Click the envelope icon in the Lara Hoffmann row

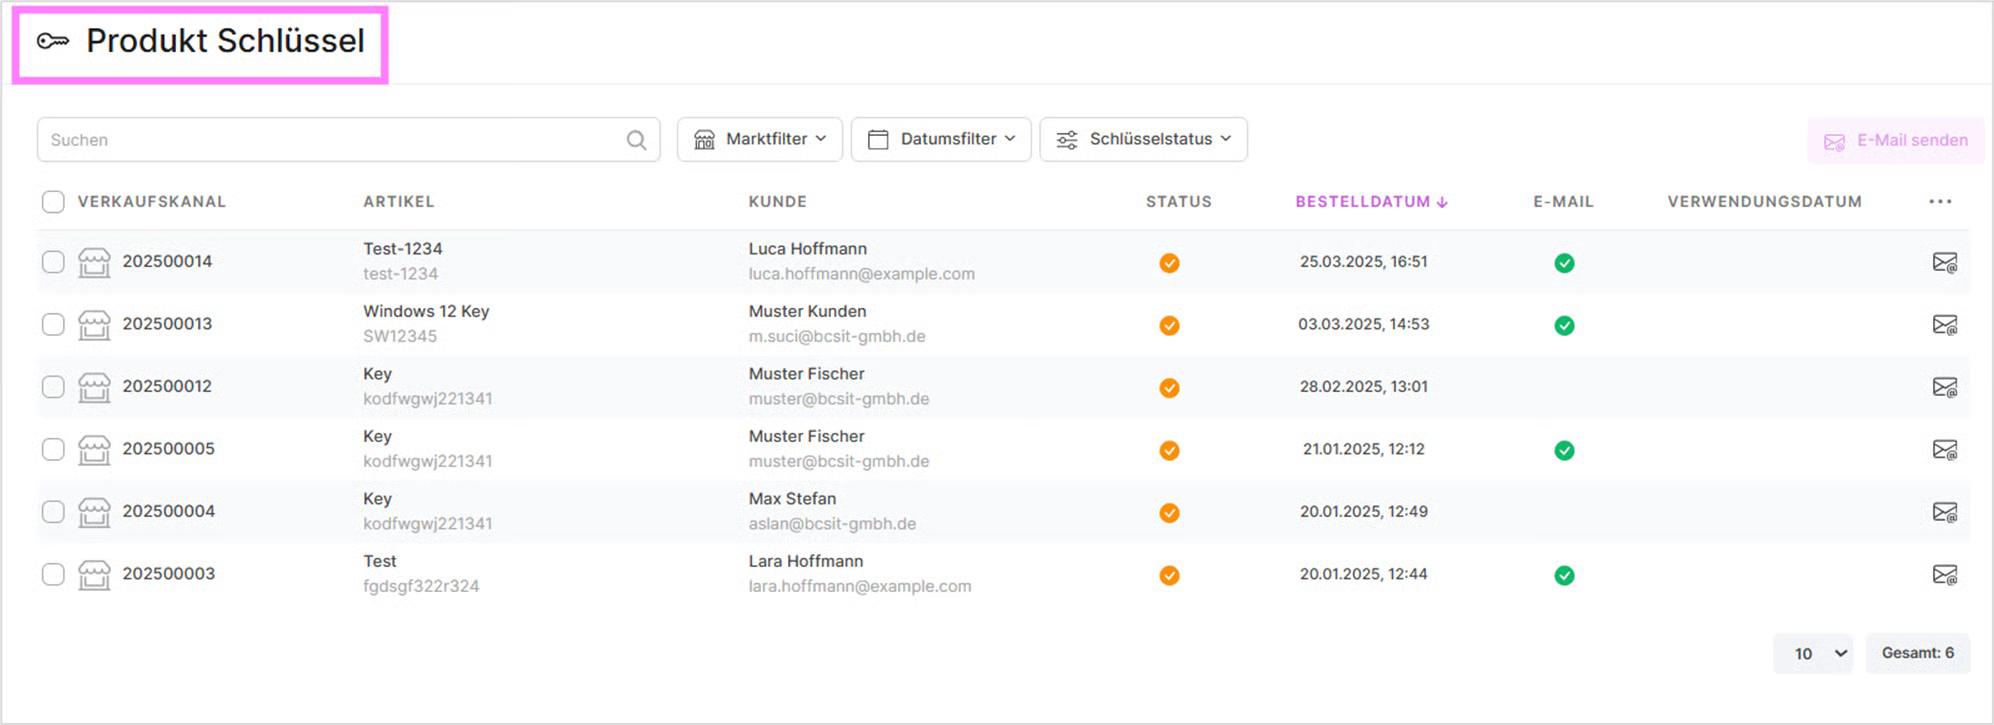[x=1944, y=574]
